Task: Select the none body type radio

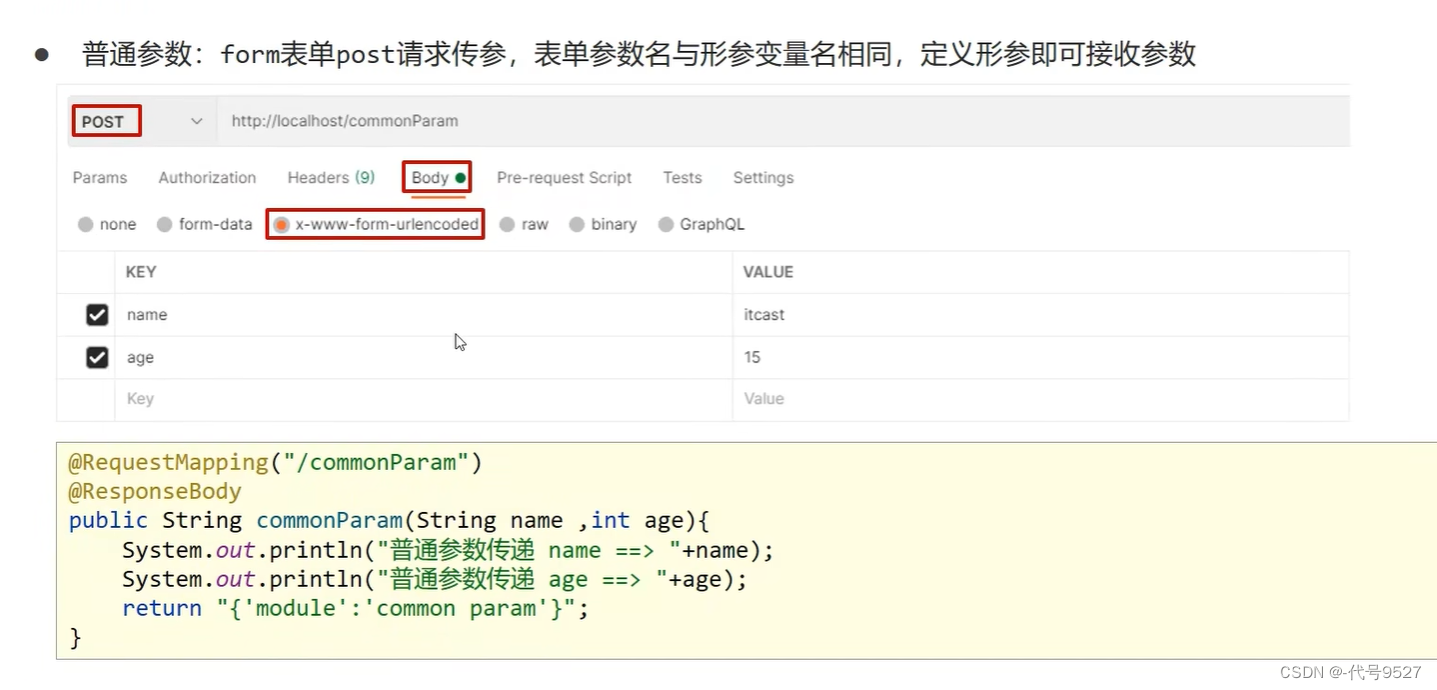Action: point(86,225)
